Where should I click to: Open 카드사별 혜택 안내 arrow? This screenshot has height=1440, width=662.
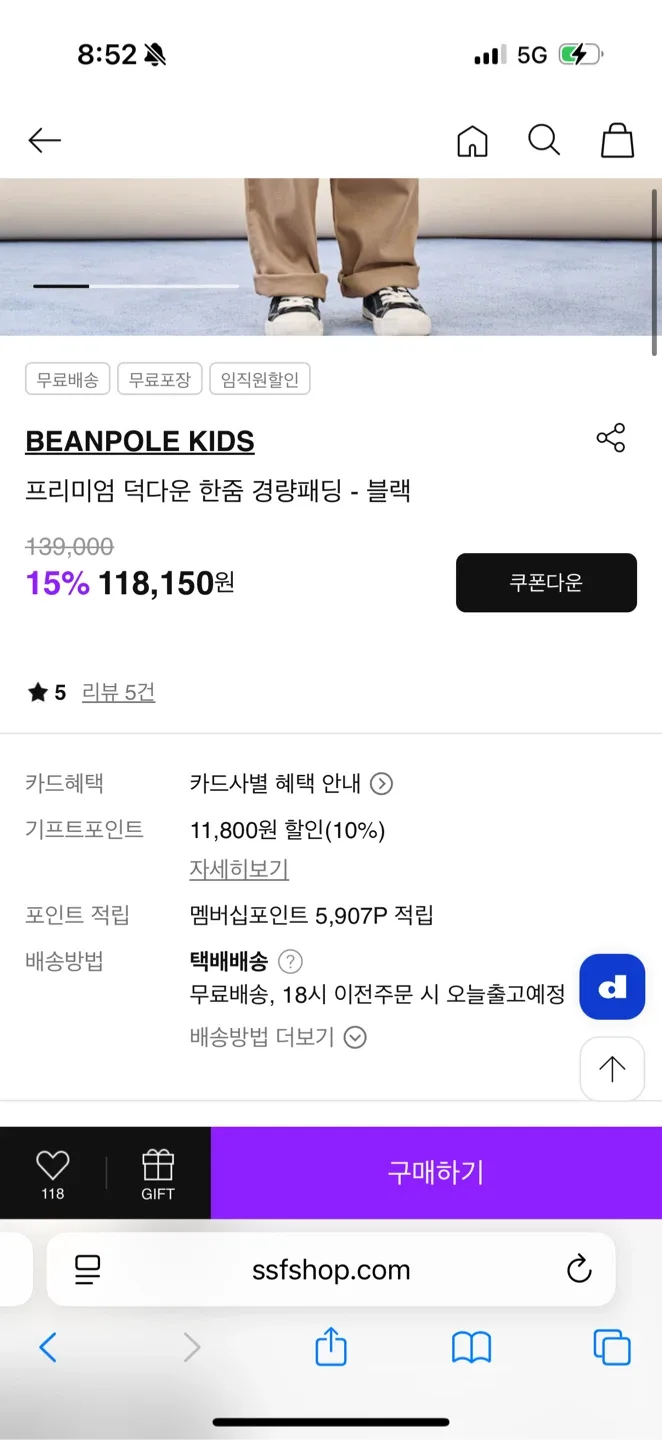coord(381,784)
